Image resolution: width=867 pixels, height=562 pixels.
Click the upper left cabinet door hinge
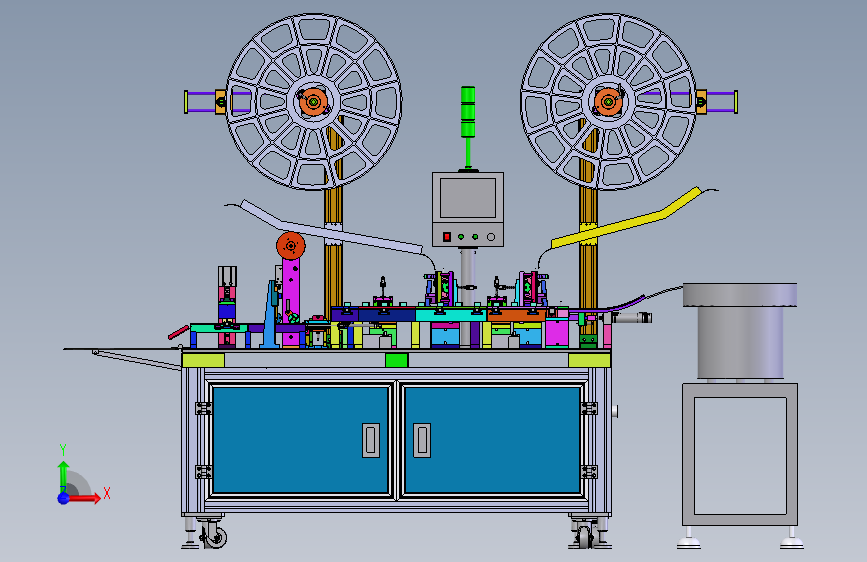coord(203,408)
